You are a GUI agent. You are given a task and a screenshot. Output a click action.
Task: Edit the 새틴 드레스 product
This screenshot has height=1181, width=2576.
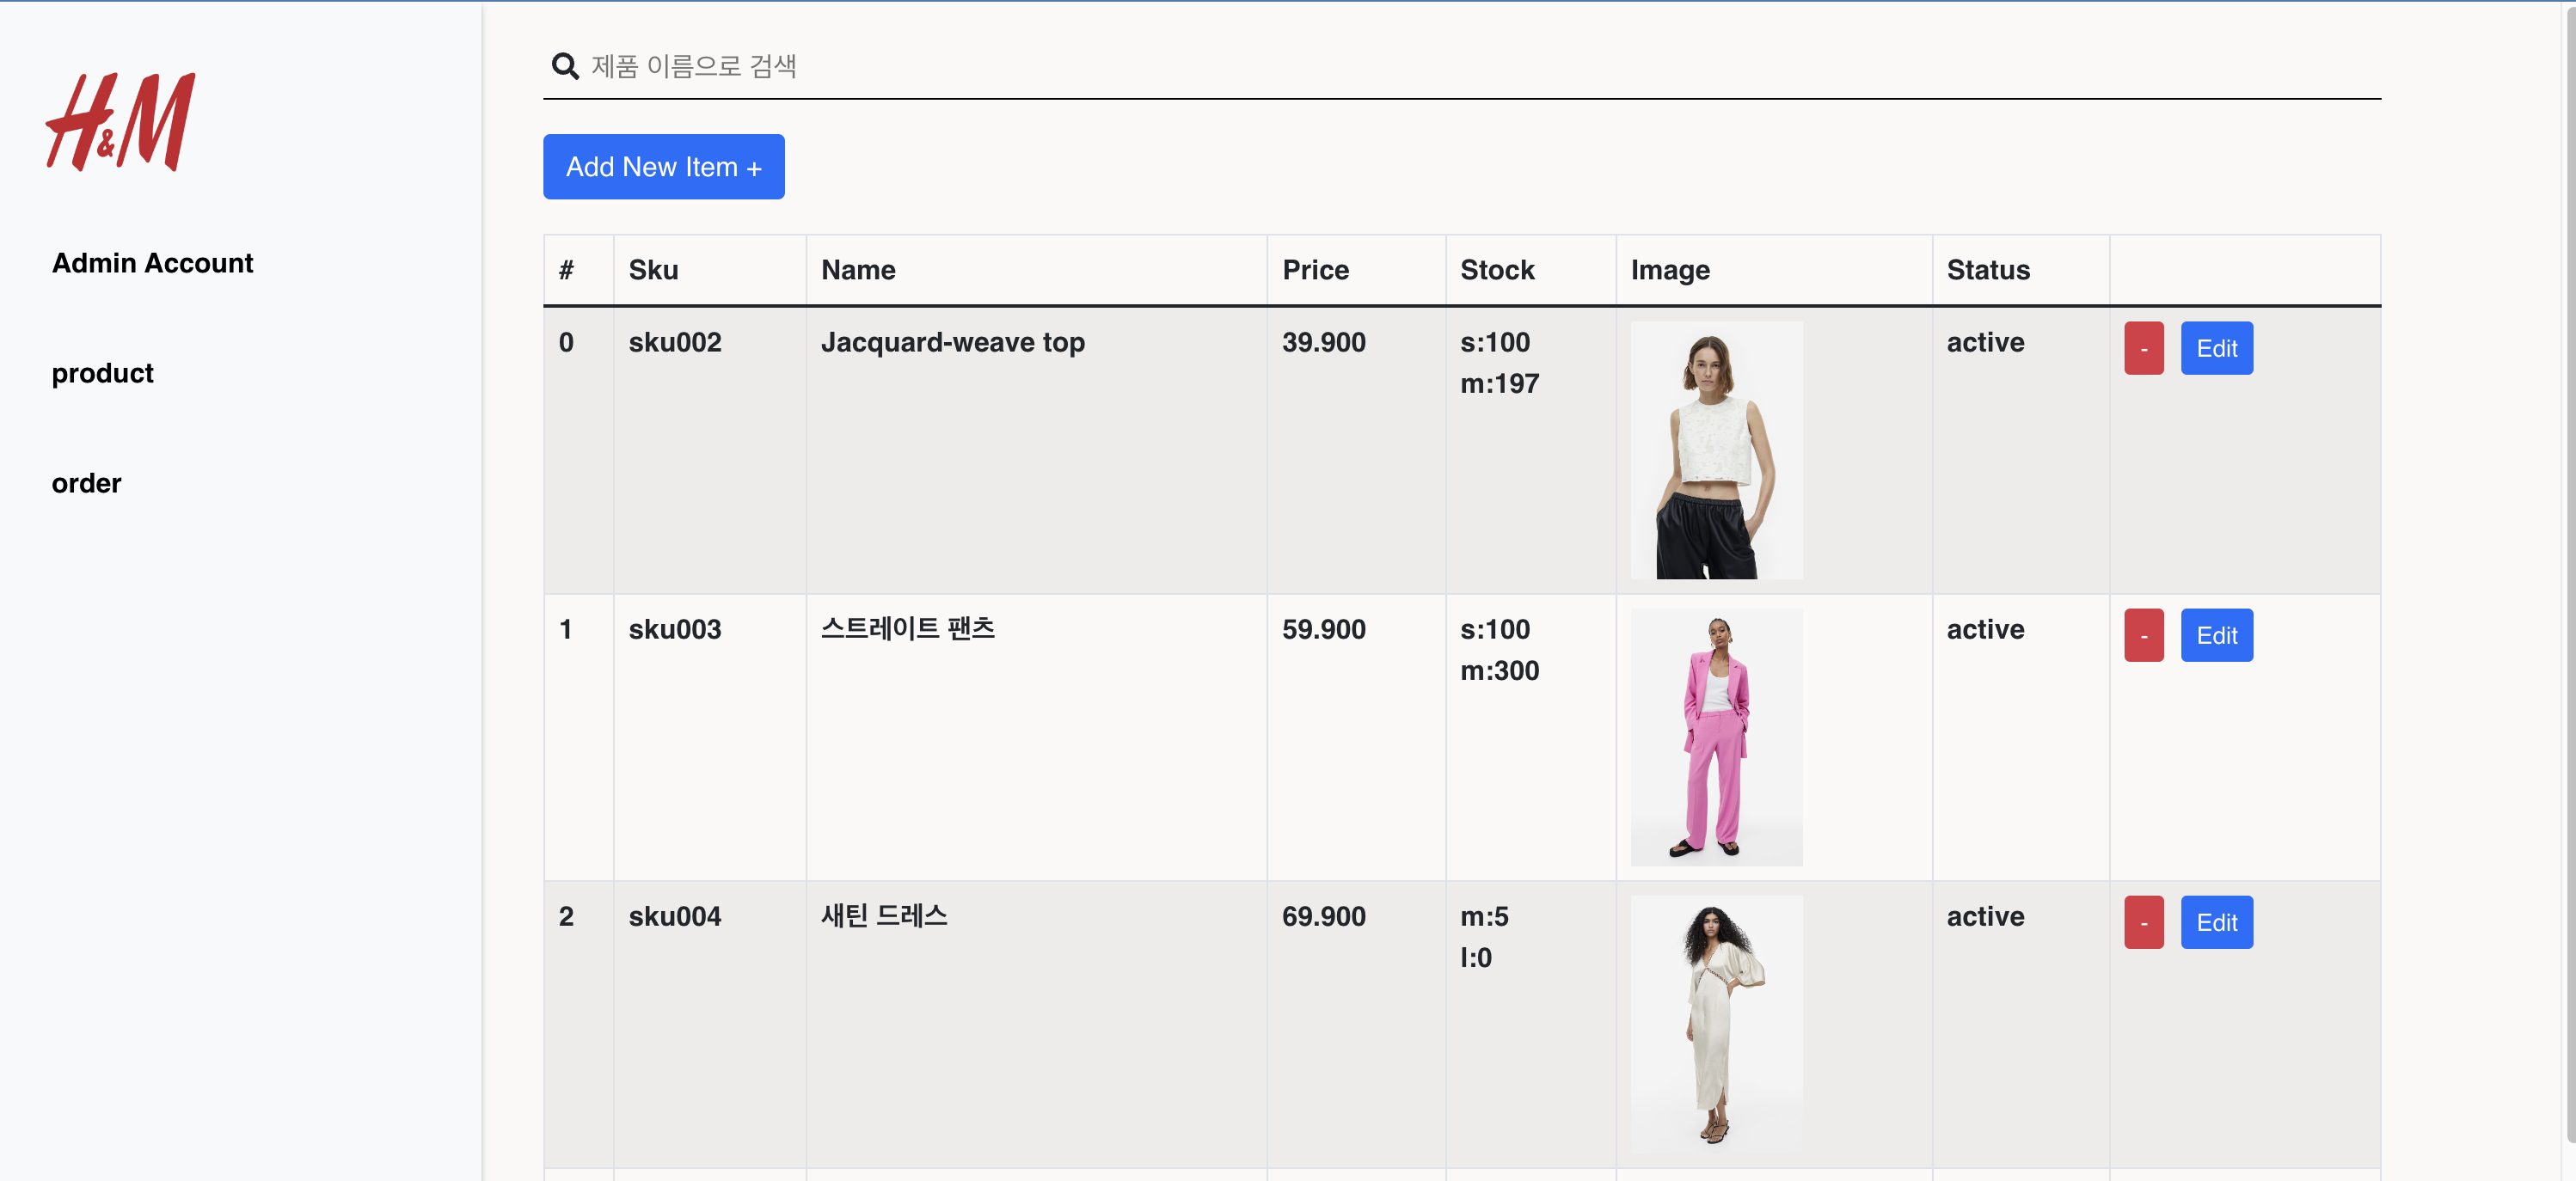2216,922
